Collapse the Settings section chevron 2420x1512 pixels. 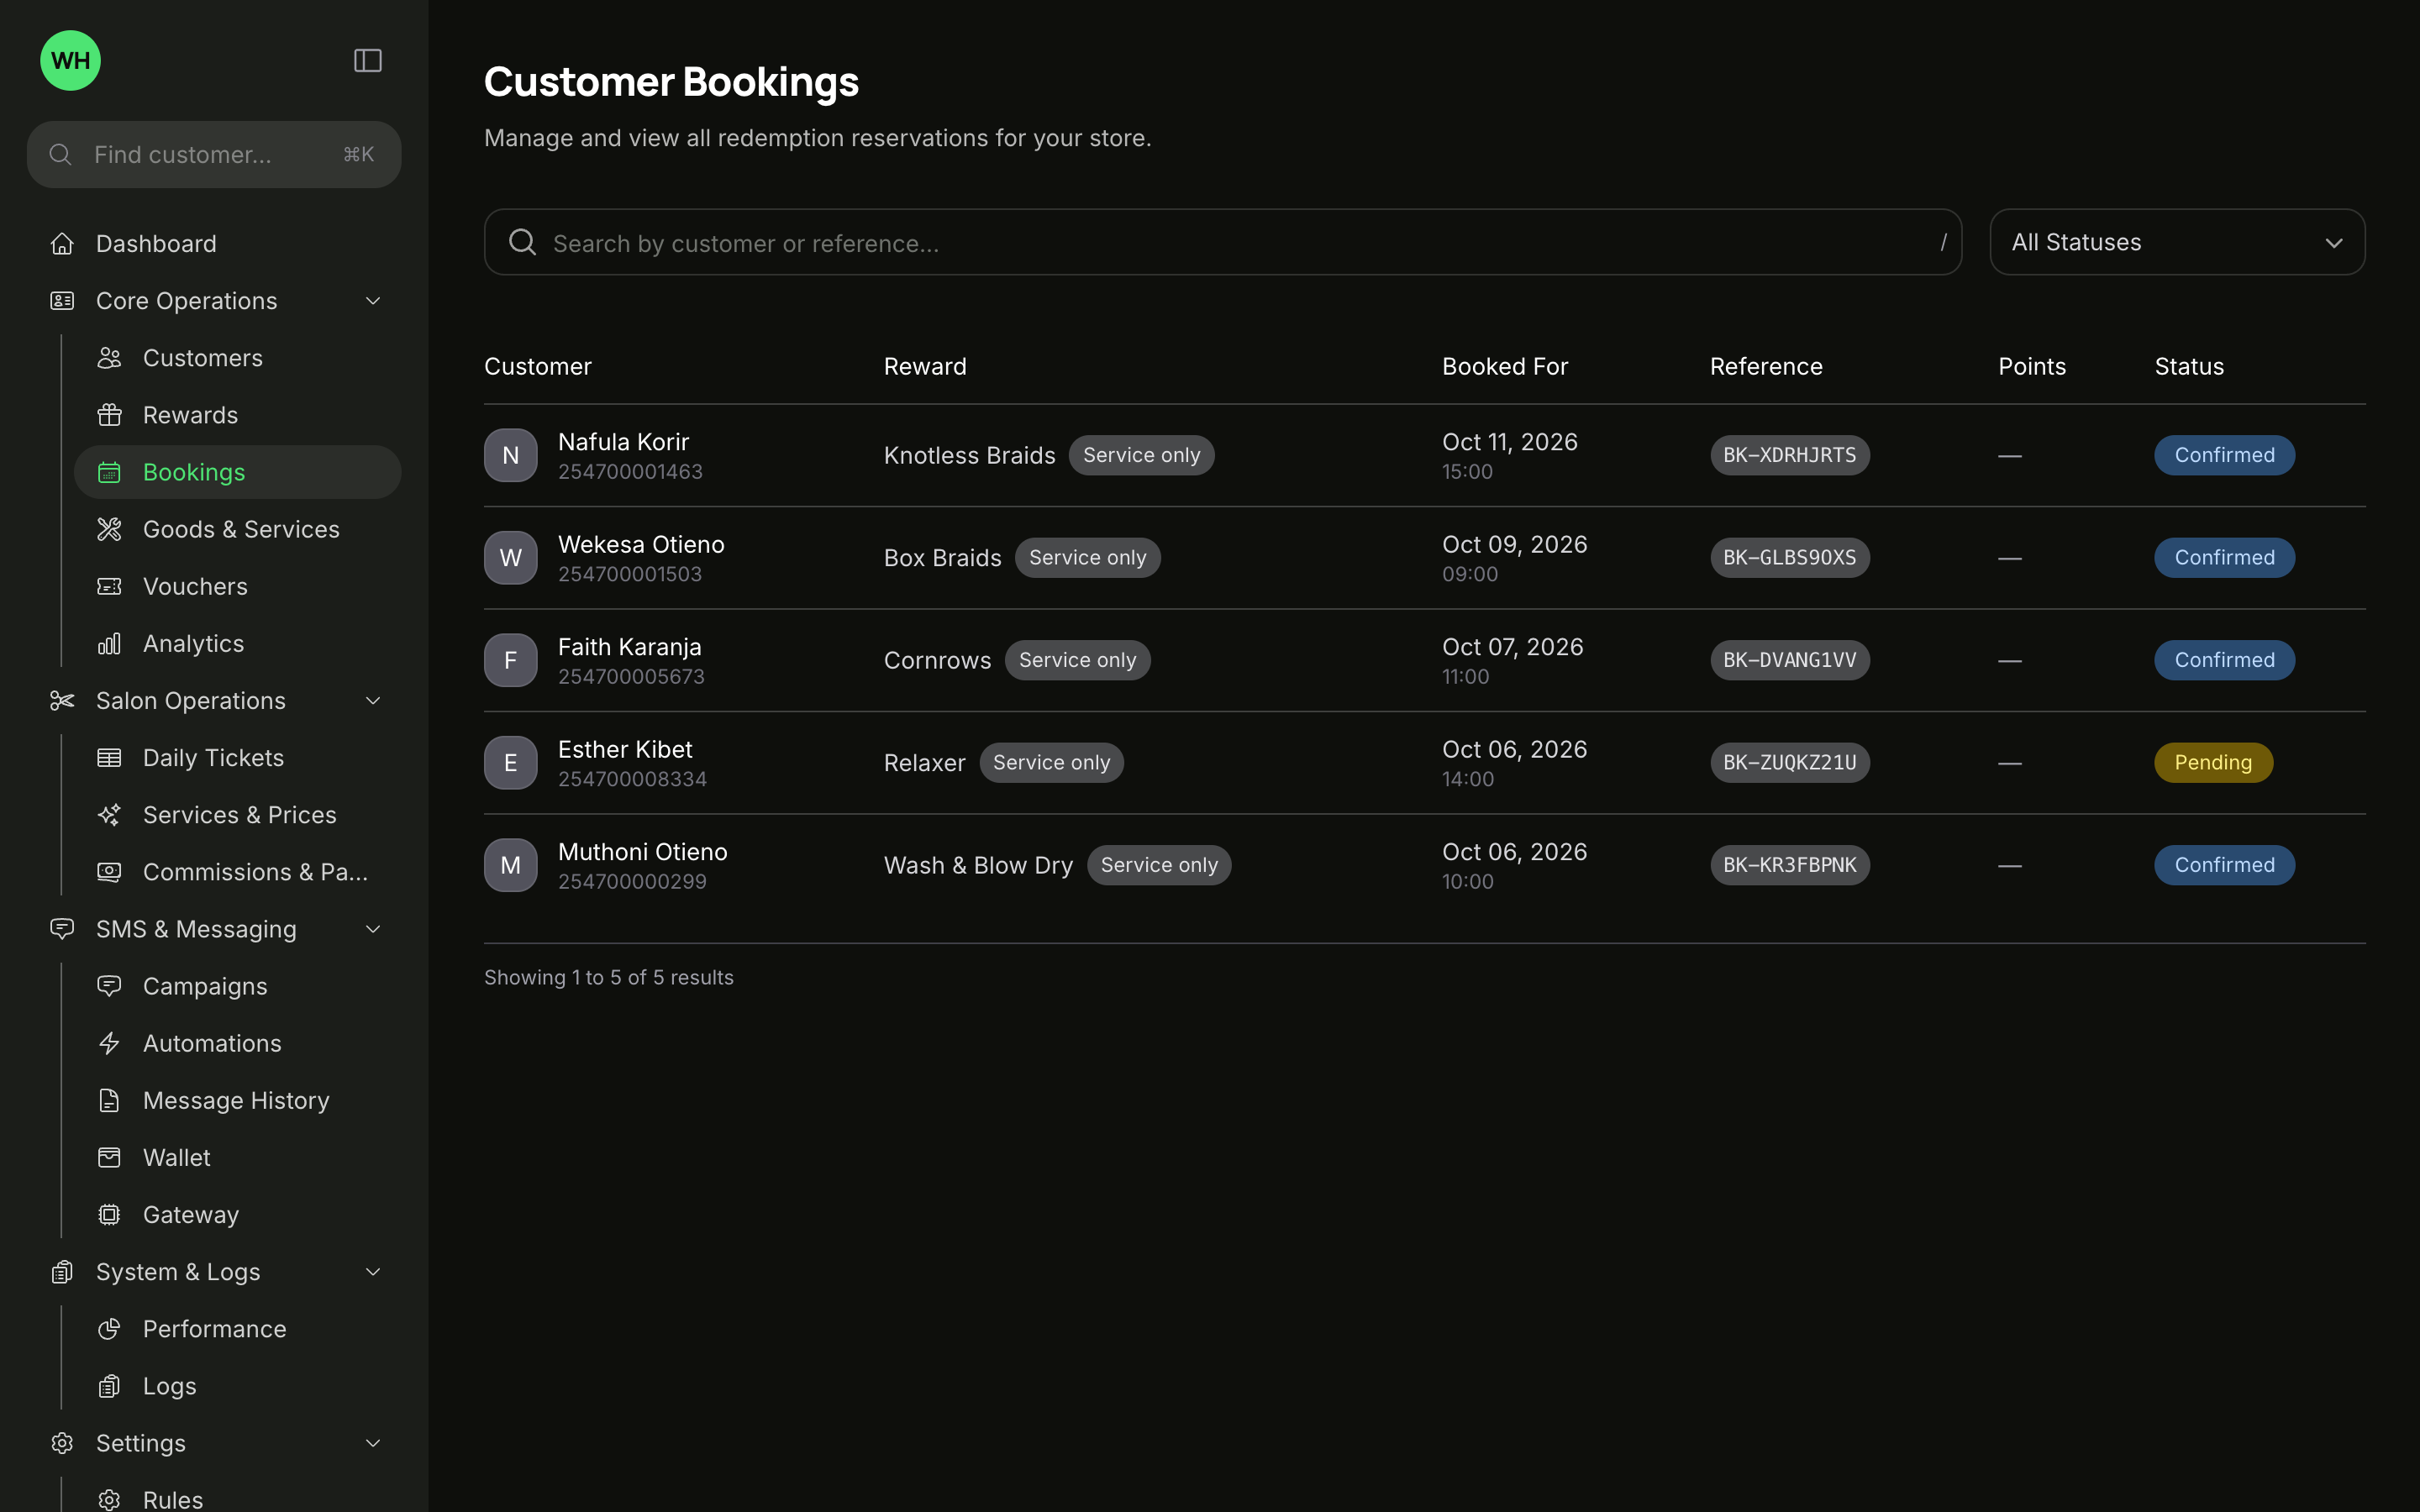coord(373,1443)
